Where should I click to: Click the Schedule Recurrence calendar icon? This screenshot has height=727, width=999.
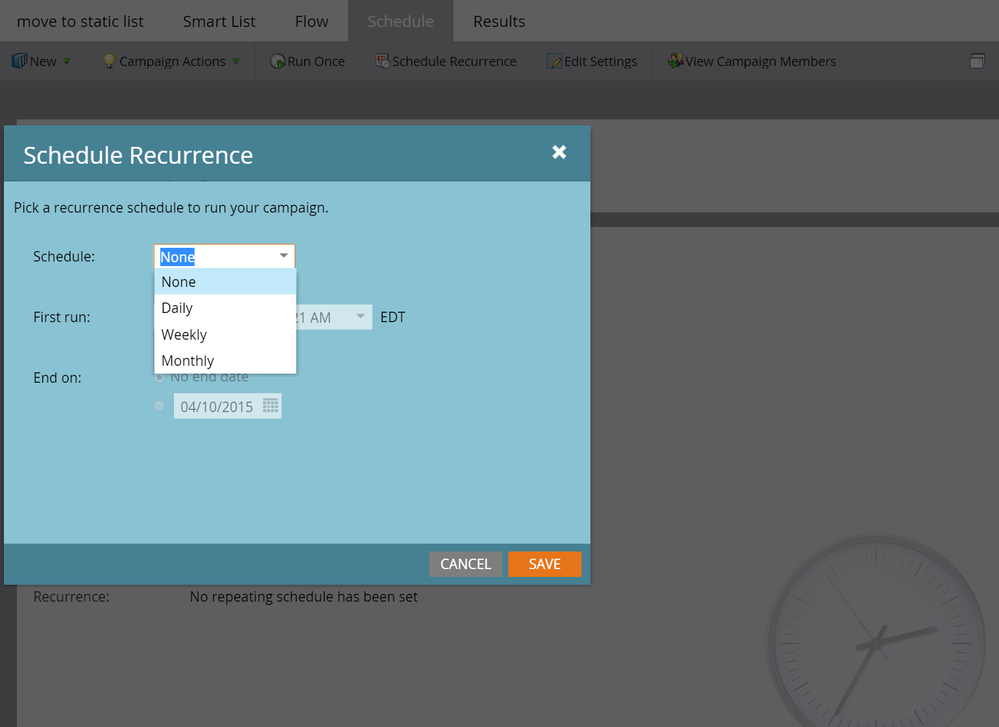[382, 61]
